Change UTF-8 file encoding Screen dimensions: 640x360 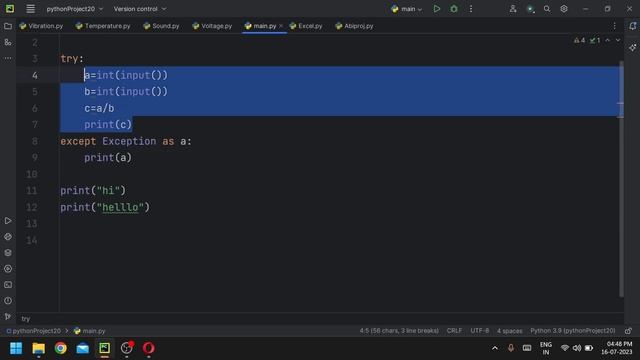(480, 331)
